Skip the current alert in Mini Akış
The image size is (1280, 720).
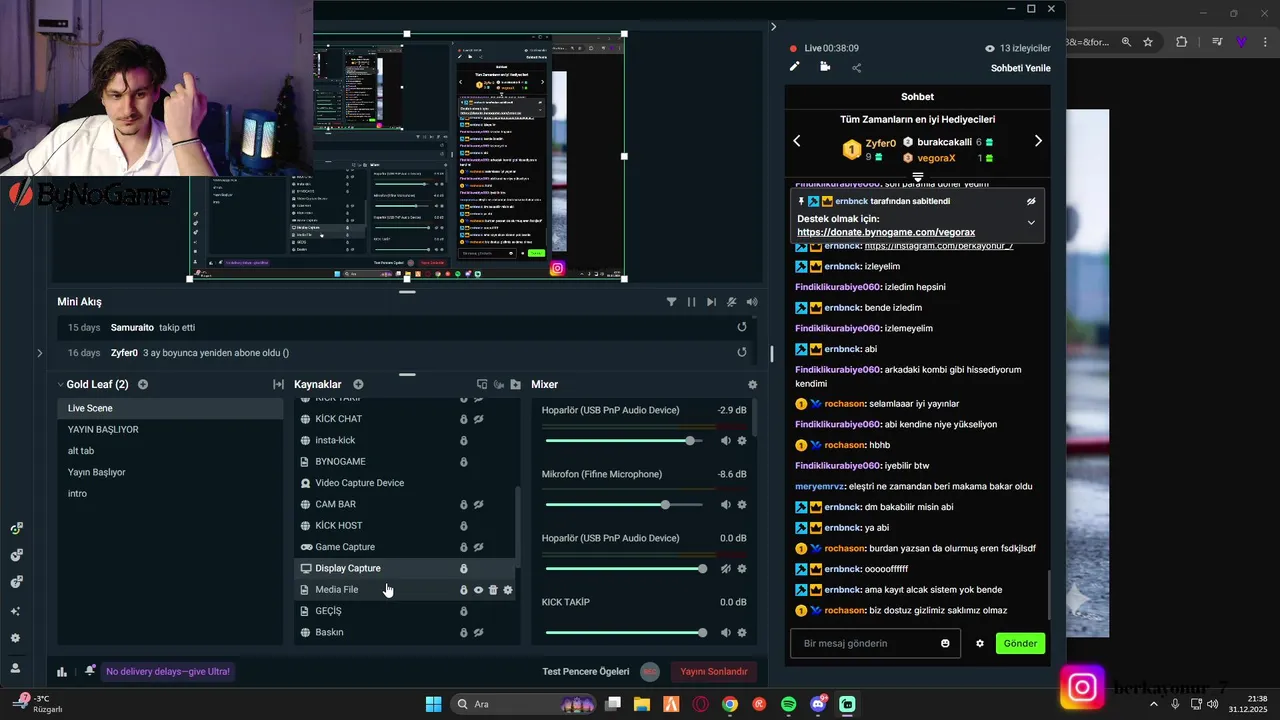(711, 302)
